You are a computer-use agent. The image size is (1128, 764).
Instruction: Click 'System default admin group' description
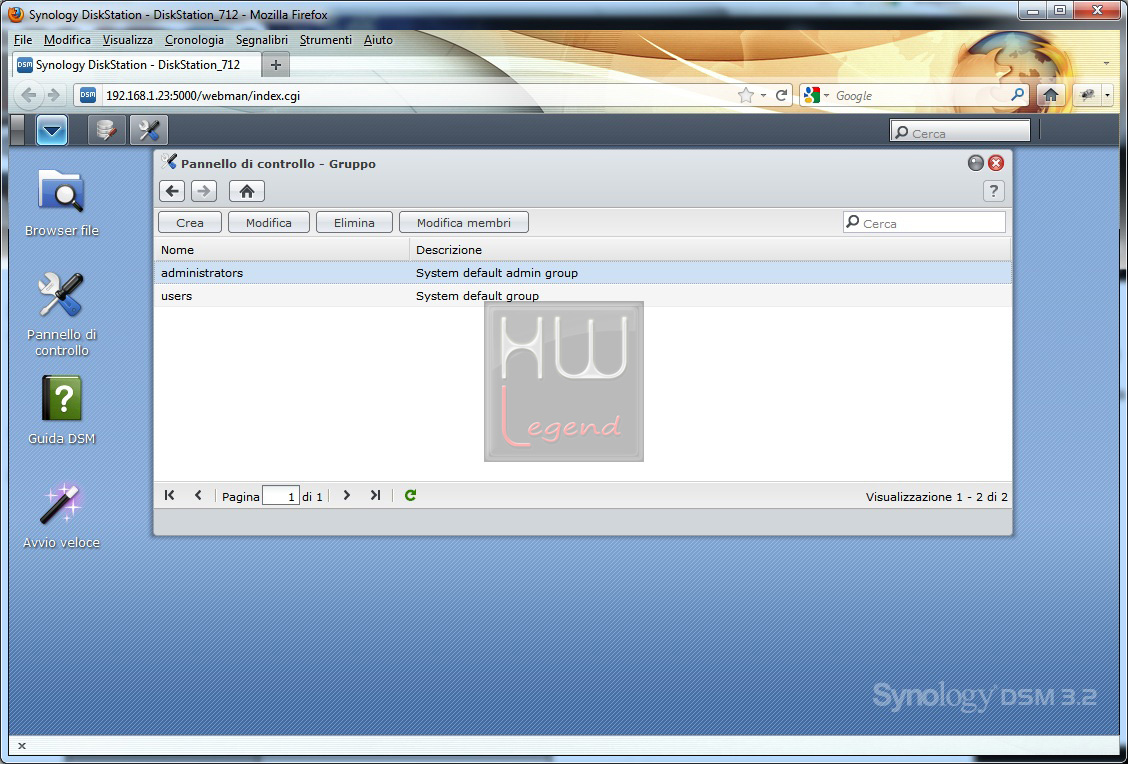click(496, 273)
